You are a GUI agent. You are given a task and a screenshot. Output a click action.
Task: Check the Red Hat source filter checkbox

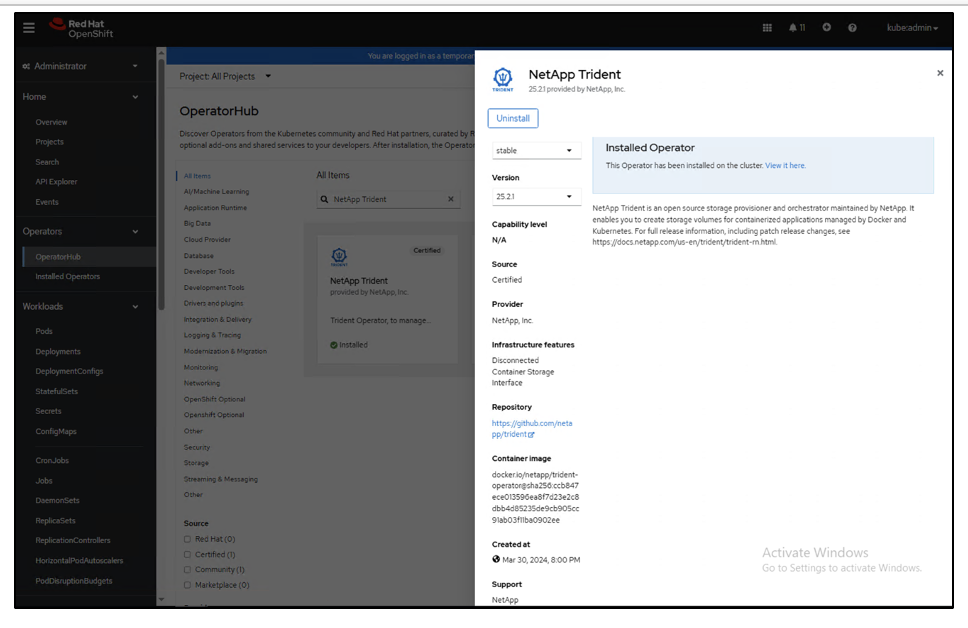[187, 539]
